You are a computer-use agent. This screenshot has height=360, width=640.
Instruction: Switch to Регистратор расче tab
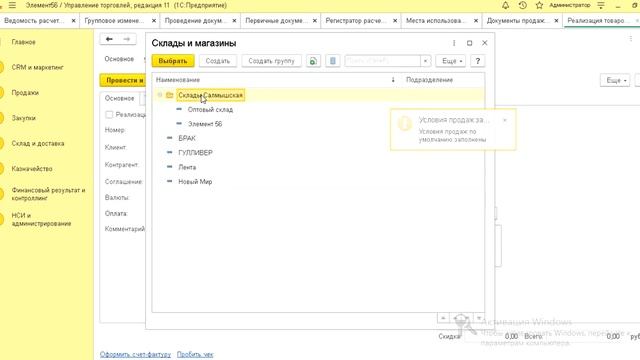click(356, 20)
